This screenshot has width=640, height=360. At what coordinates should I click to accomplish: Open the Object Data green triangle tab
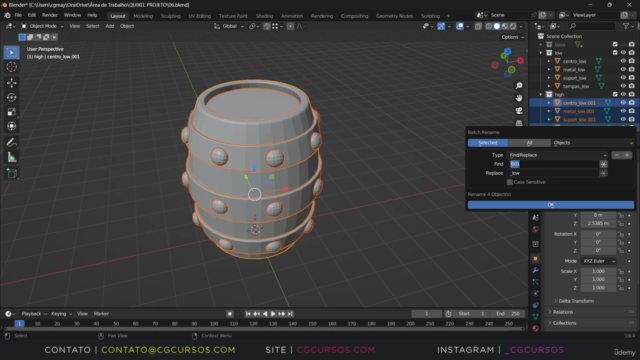pyautogui.click(x=536, y=317)
